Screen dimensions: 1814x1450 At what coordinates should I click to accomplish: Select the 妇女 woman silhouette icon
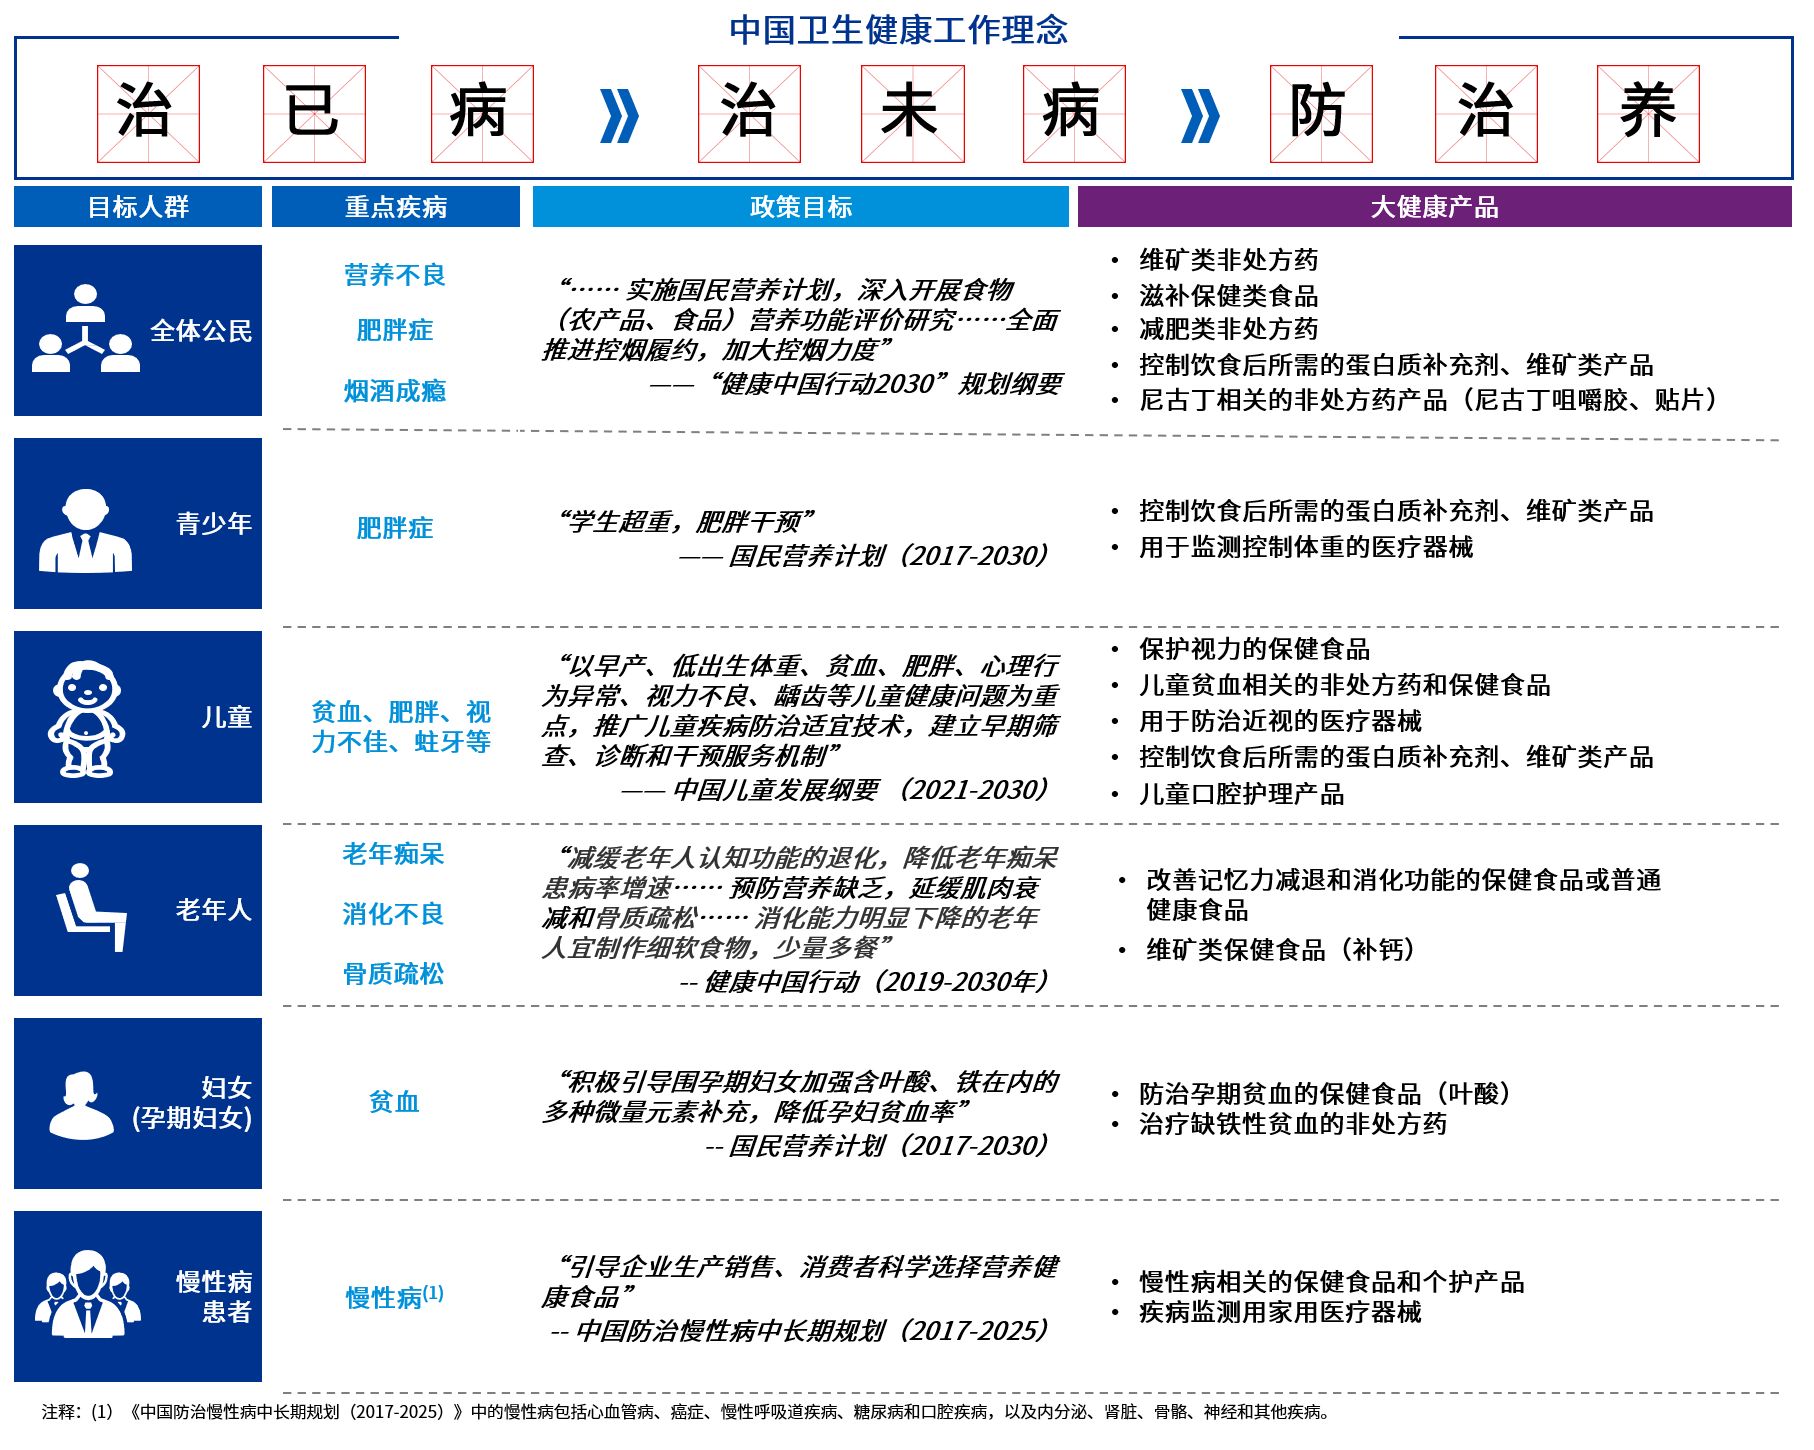[81, 1105]
